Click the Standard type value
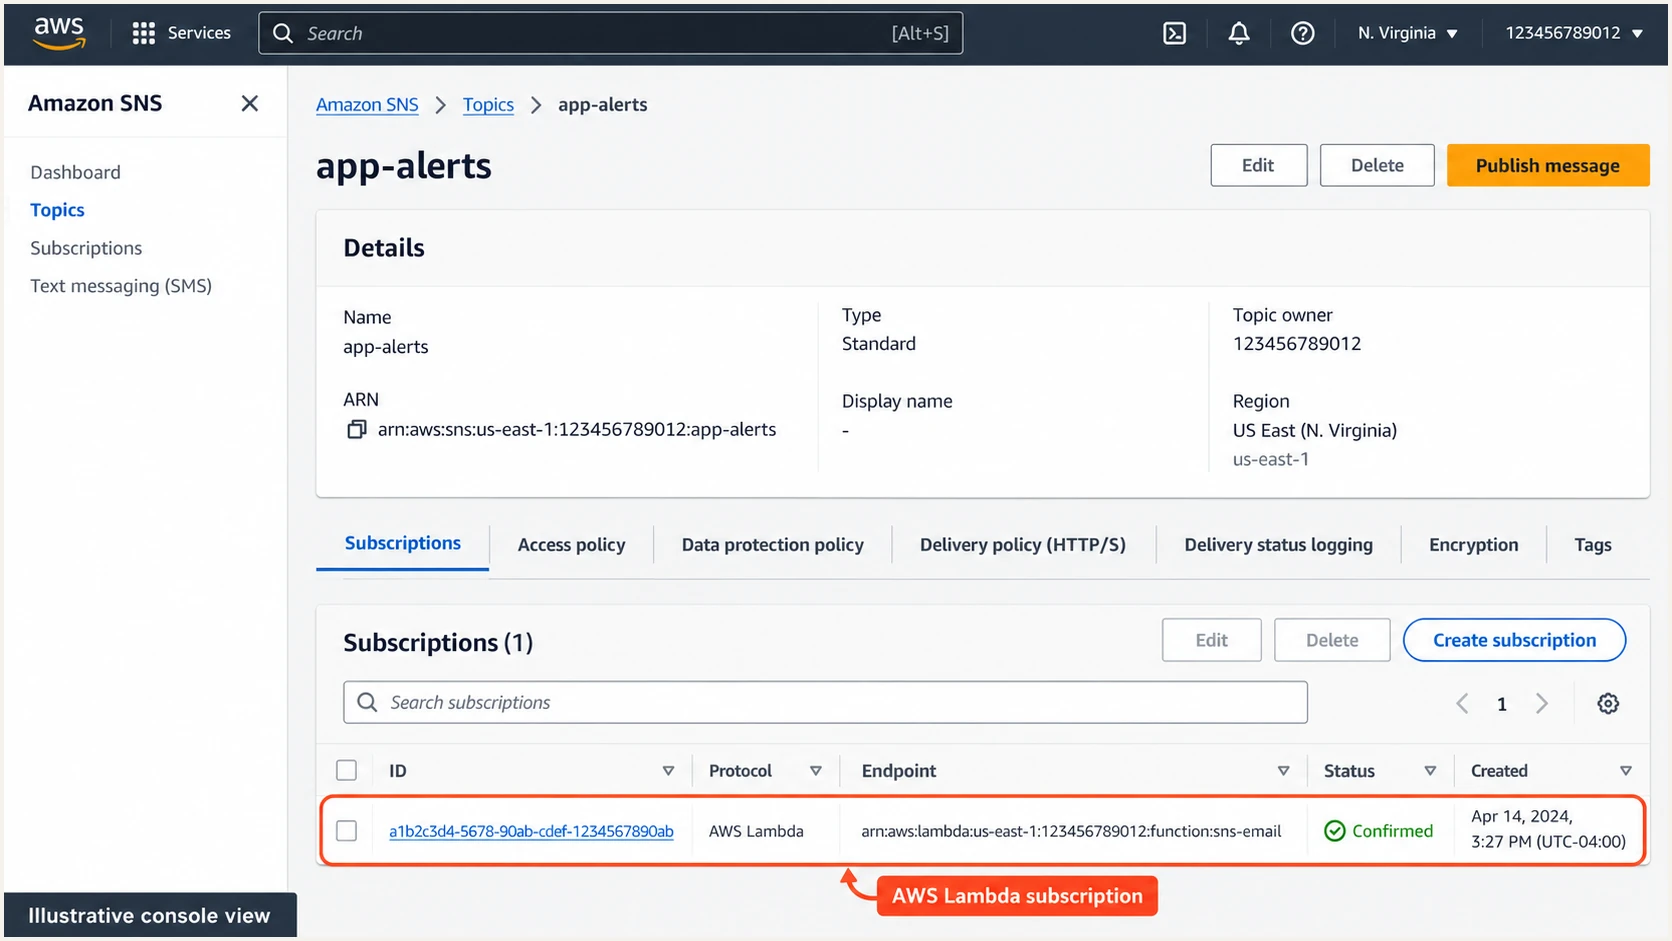The width and height of the screenshot is (1672, 941). [x=879, y=344]
